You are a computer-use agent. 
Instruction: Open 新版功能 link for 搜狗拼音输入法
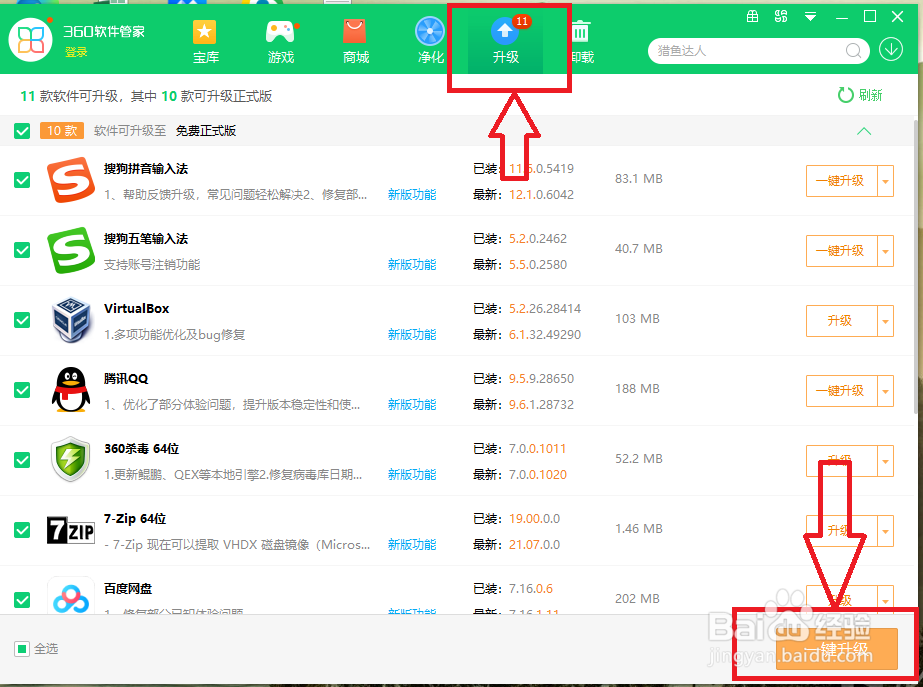412,194
